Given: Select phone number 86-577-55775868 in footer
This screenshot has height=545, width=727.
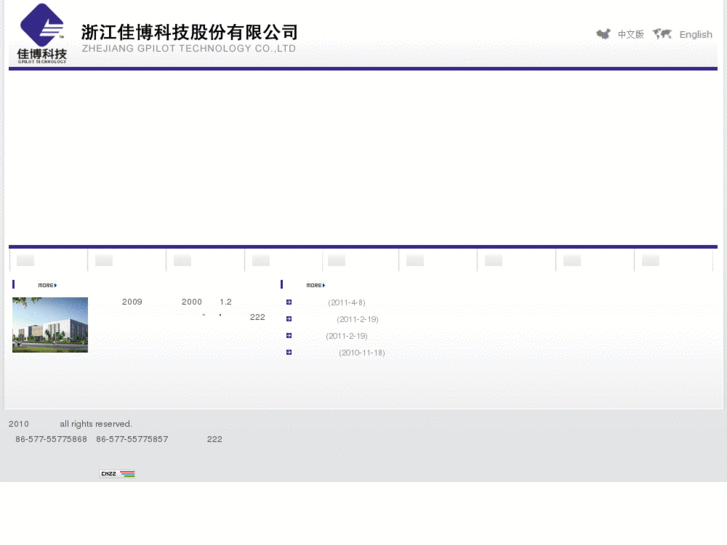Looking at the screenshot, I should pos(51,439).
